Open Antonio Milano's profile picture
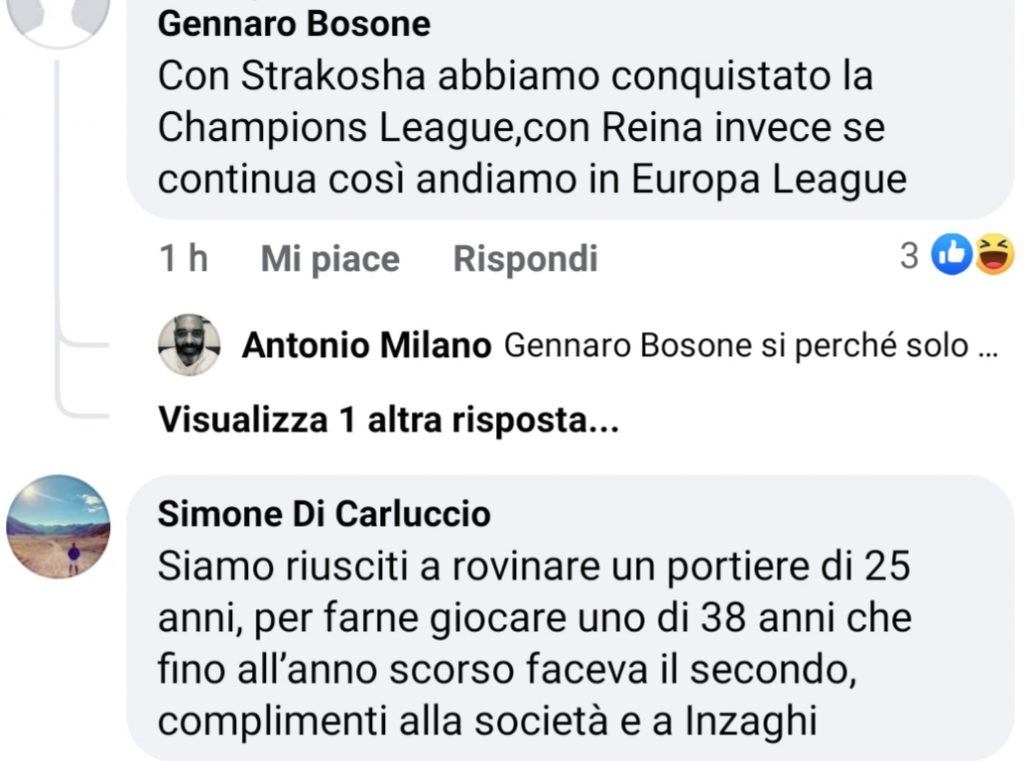Viewport: 1024px width, 761px height. click(x=189, y=345)
